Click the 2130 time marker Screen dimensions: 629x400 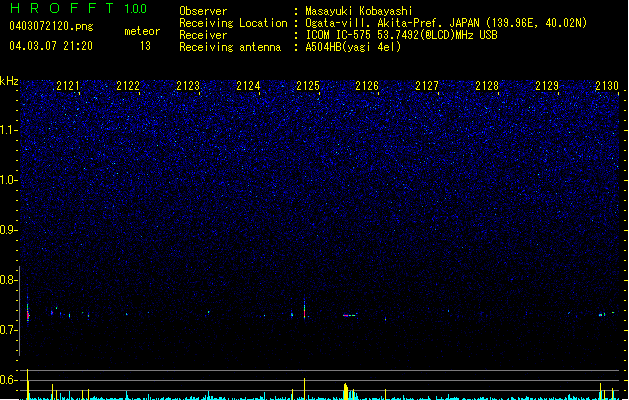pos(607,86)
